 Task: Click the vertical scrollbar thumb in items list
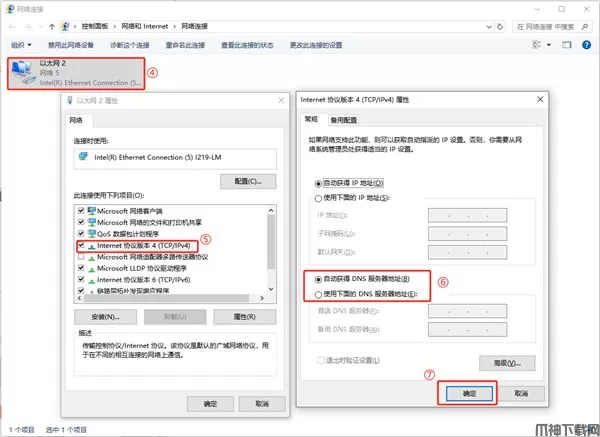coord(271,242)
